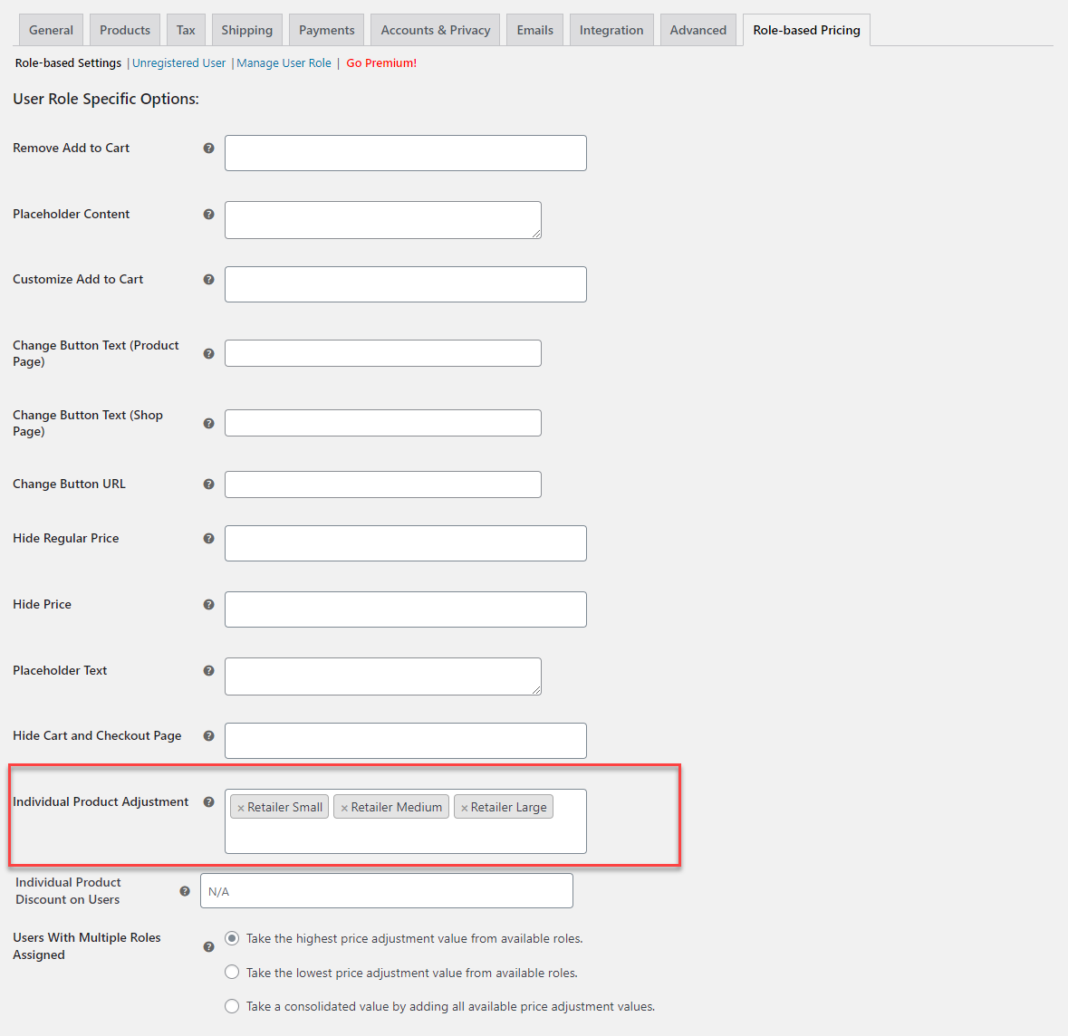The image size is (1068, 1036).
Task: Select lowest price adjustment value option
Action: (x=232, y=972)
